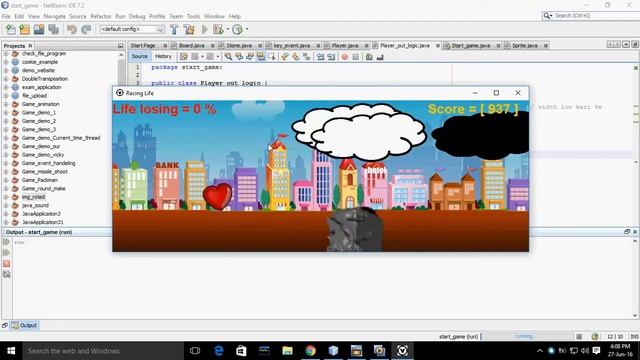The width and height of the screenshot is (640, 360).
Task: Click the Save All toolbar icon
Action: [x=53, y=29]
